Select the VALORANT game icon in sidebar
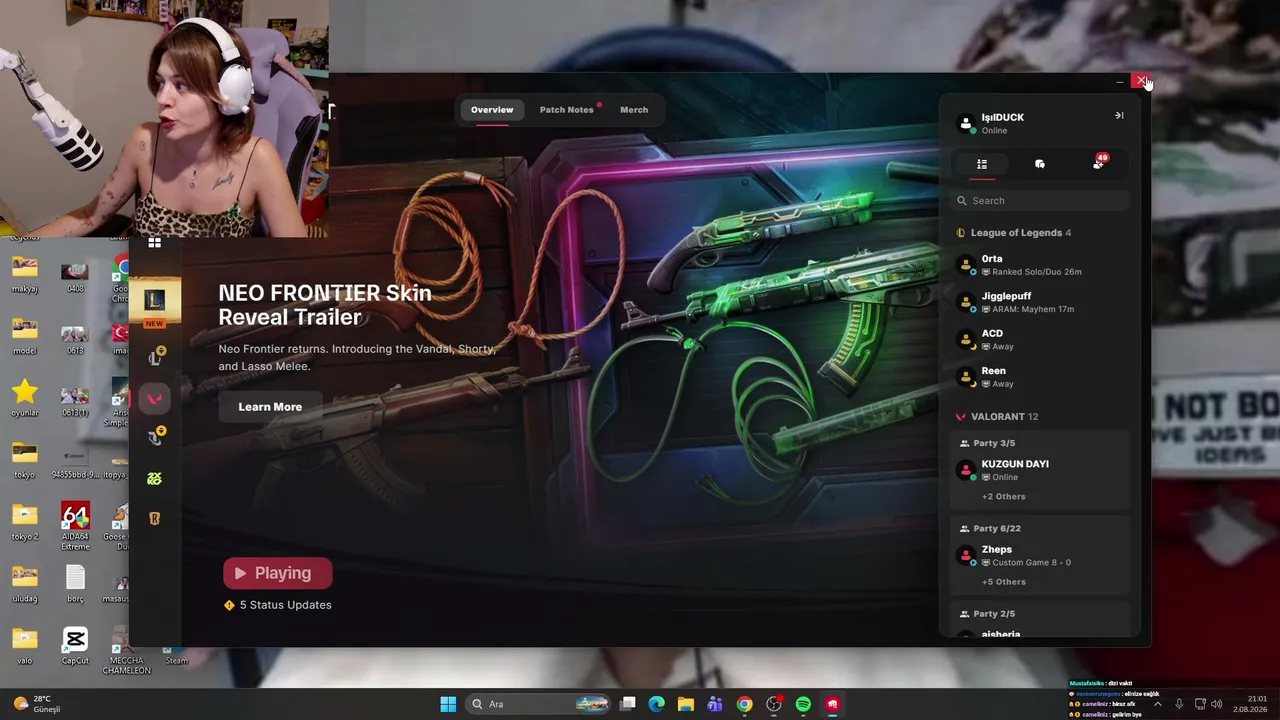This screenshot has height=720, width=1280. (154, 398)
